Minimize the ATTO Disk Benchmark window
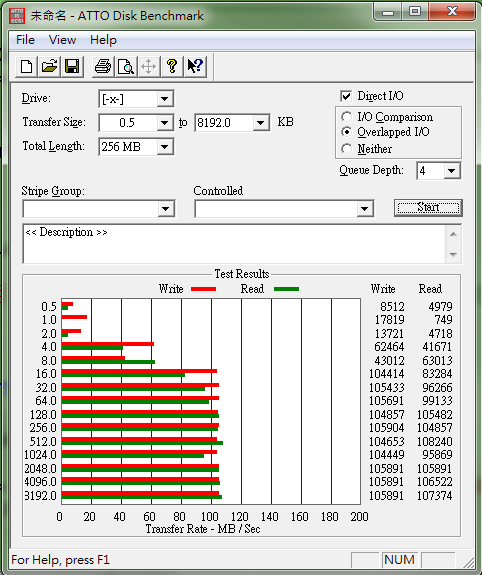This screenshot has width=482, height=575. click(x=388, y=12)
